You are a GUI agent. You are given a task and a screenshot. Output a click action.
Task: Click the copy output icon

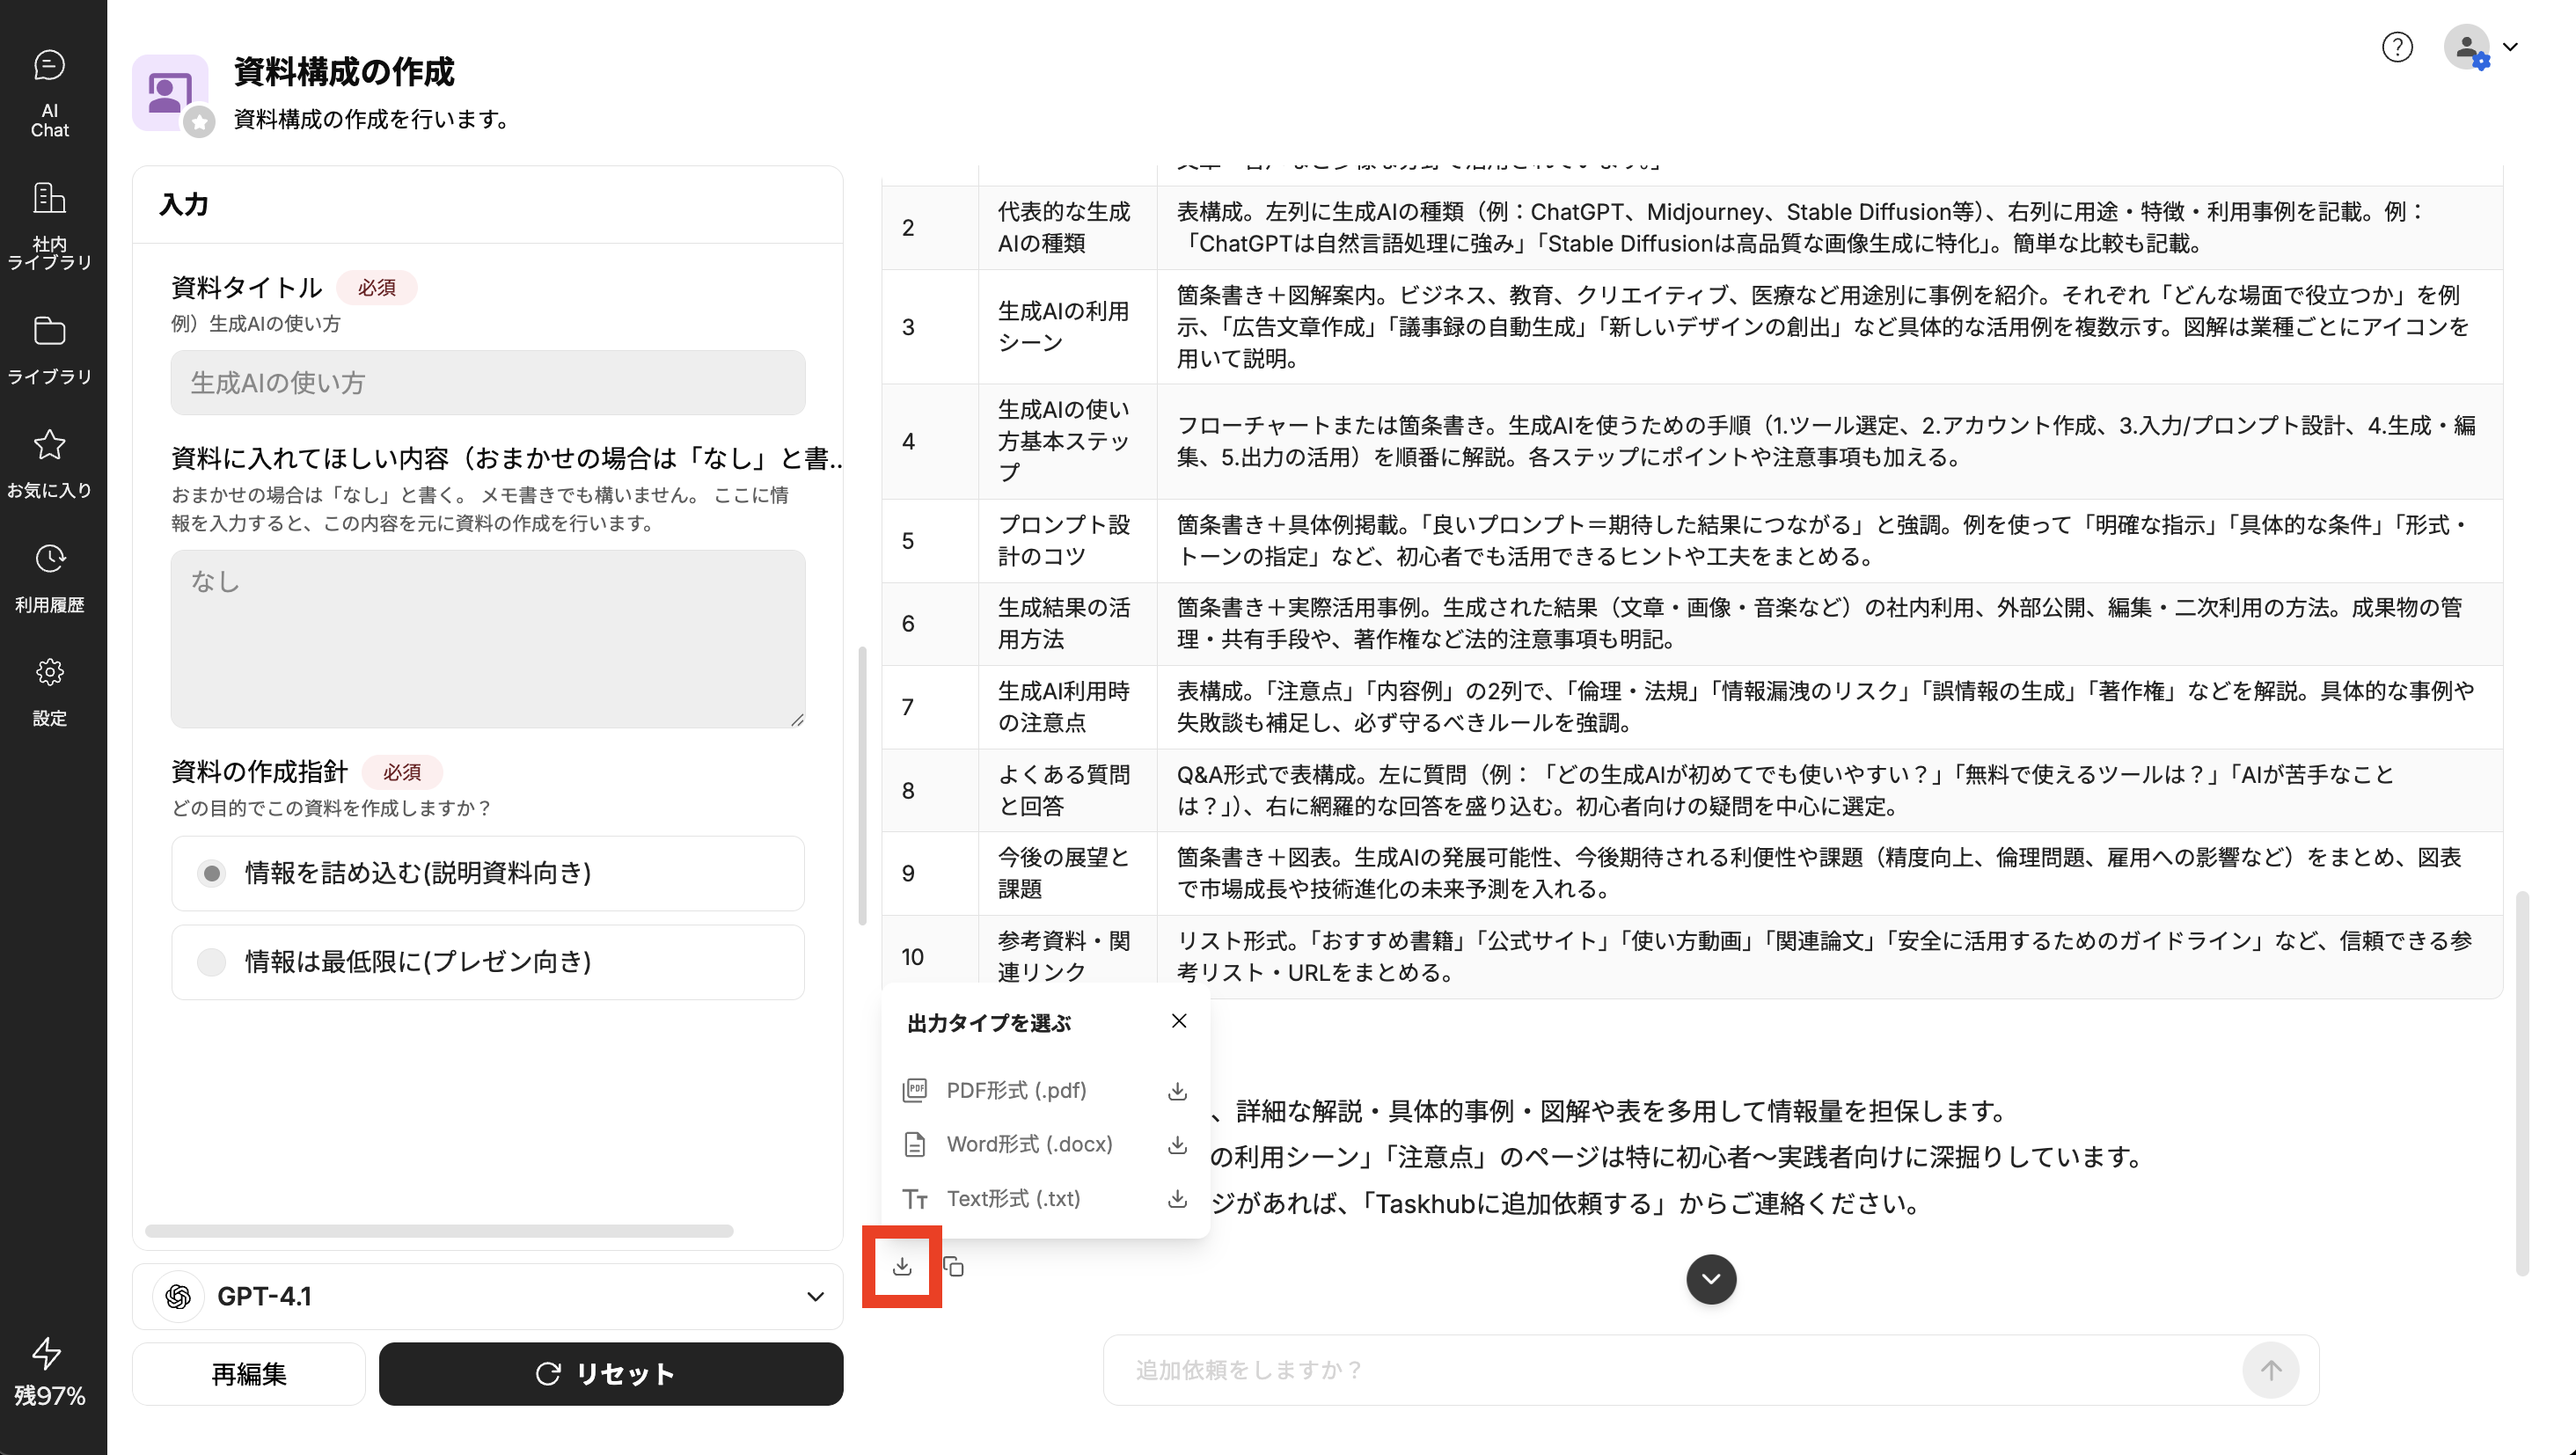[953, 1267]
